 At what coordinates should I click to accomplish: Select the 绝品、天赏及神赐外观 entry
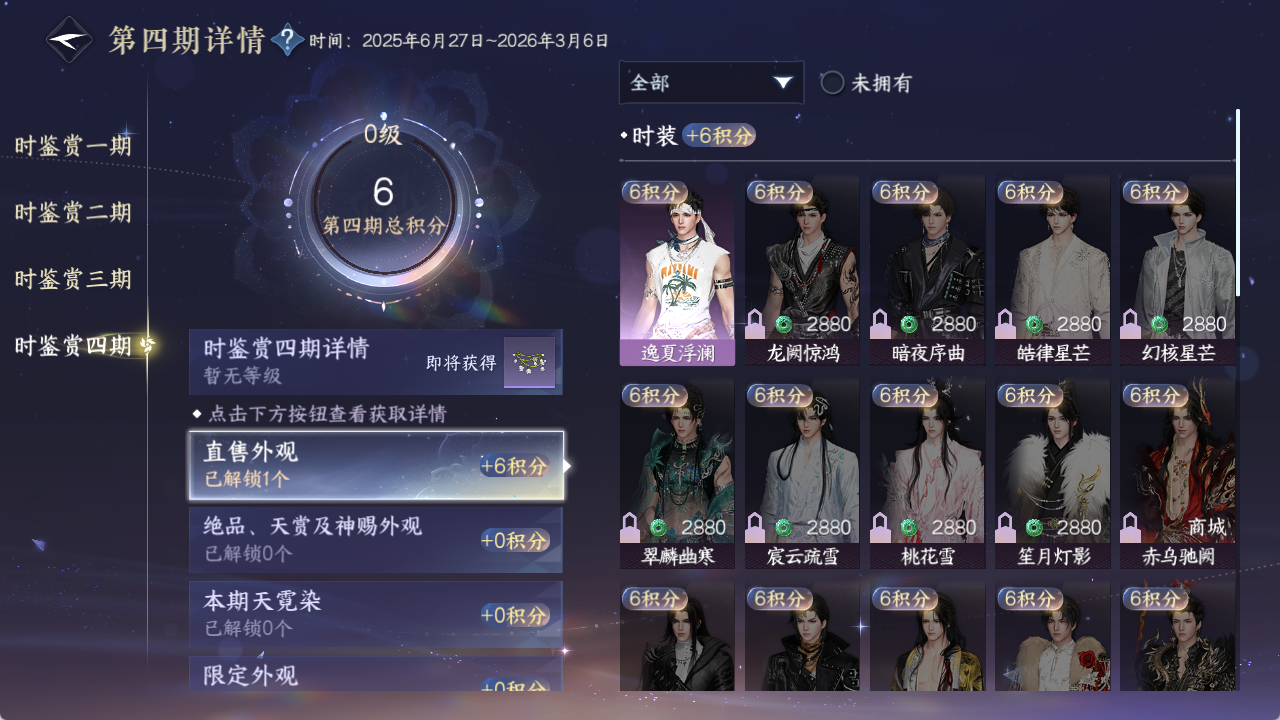376,539
